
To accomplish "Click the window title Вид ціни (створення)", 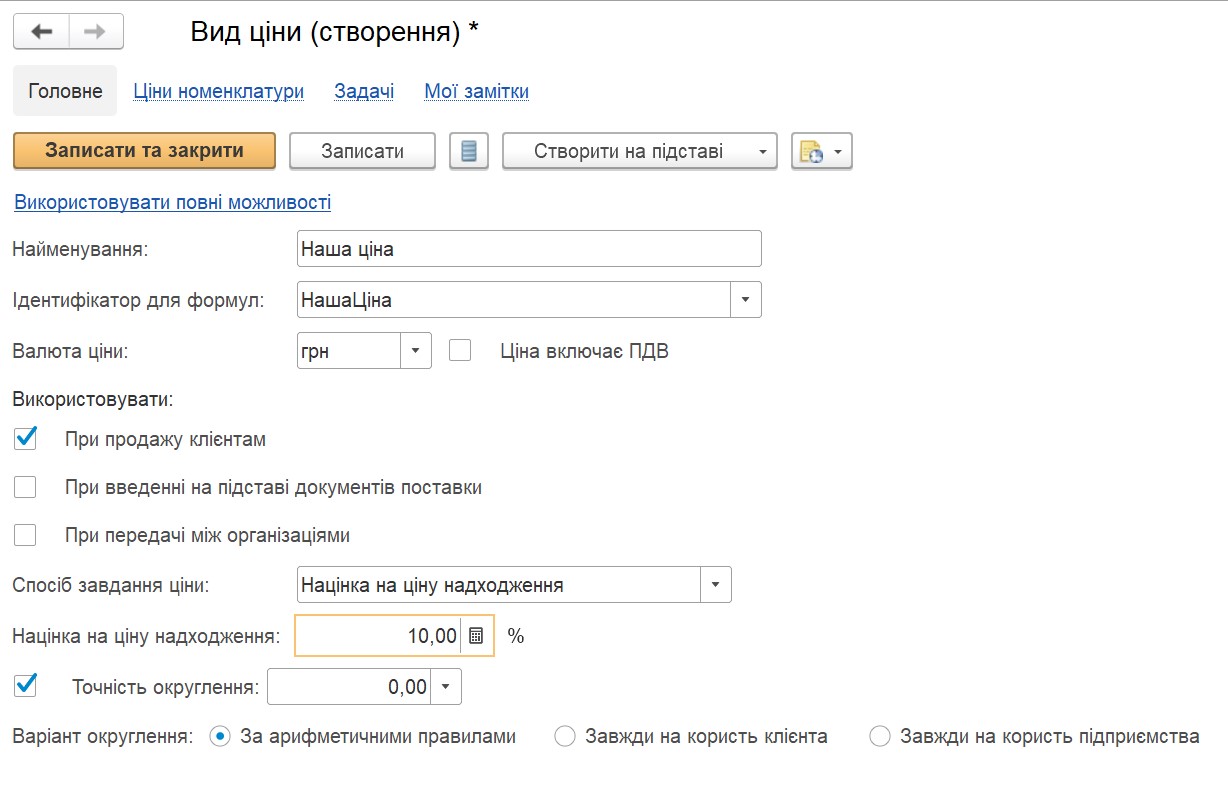I will click(x=334, y=32).
